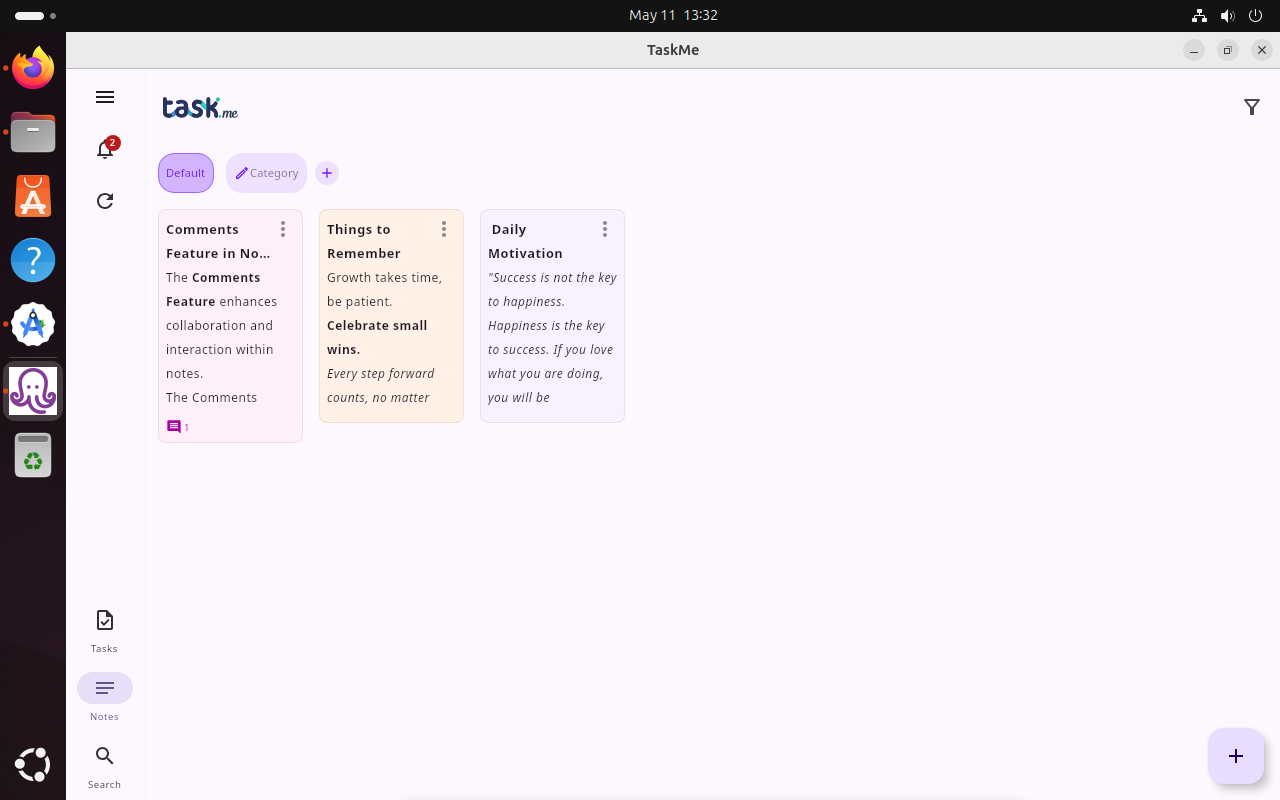Open the menu on Daily Motivation note
This screenshot has width=1280, height=800.
tap(605, 229)
